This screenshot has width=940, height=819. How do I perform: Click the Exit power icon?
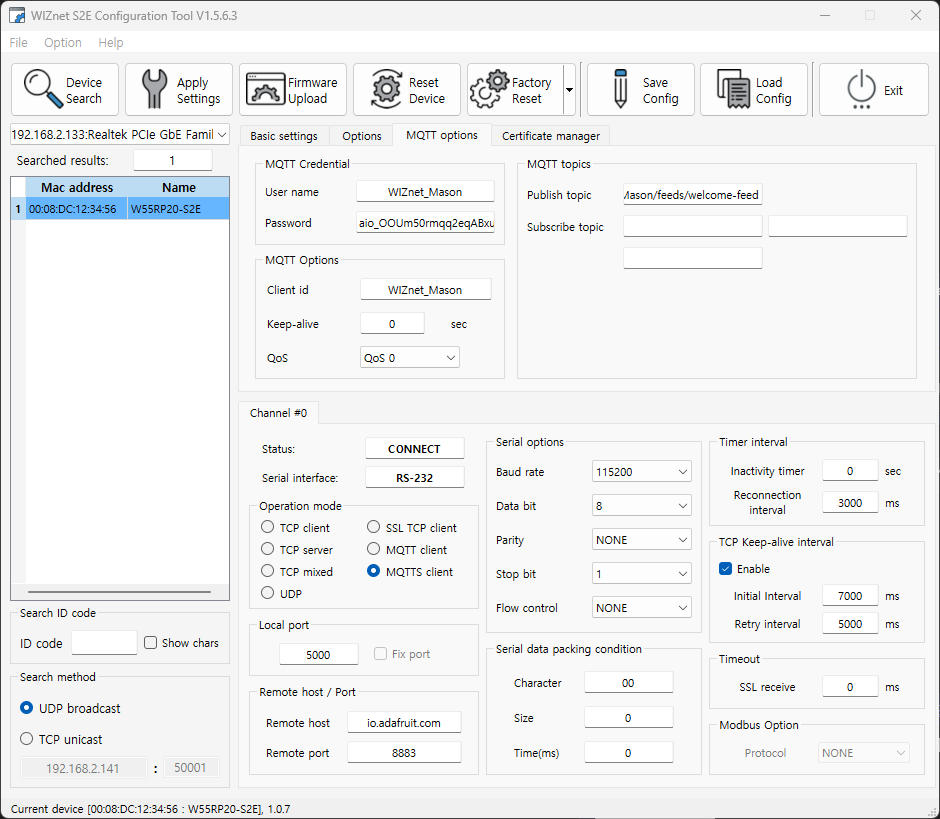click(861, 89)
